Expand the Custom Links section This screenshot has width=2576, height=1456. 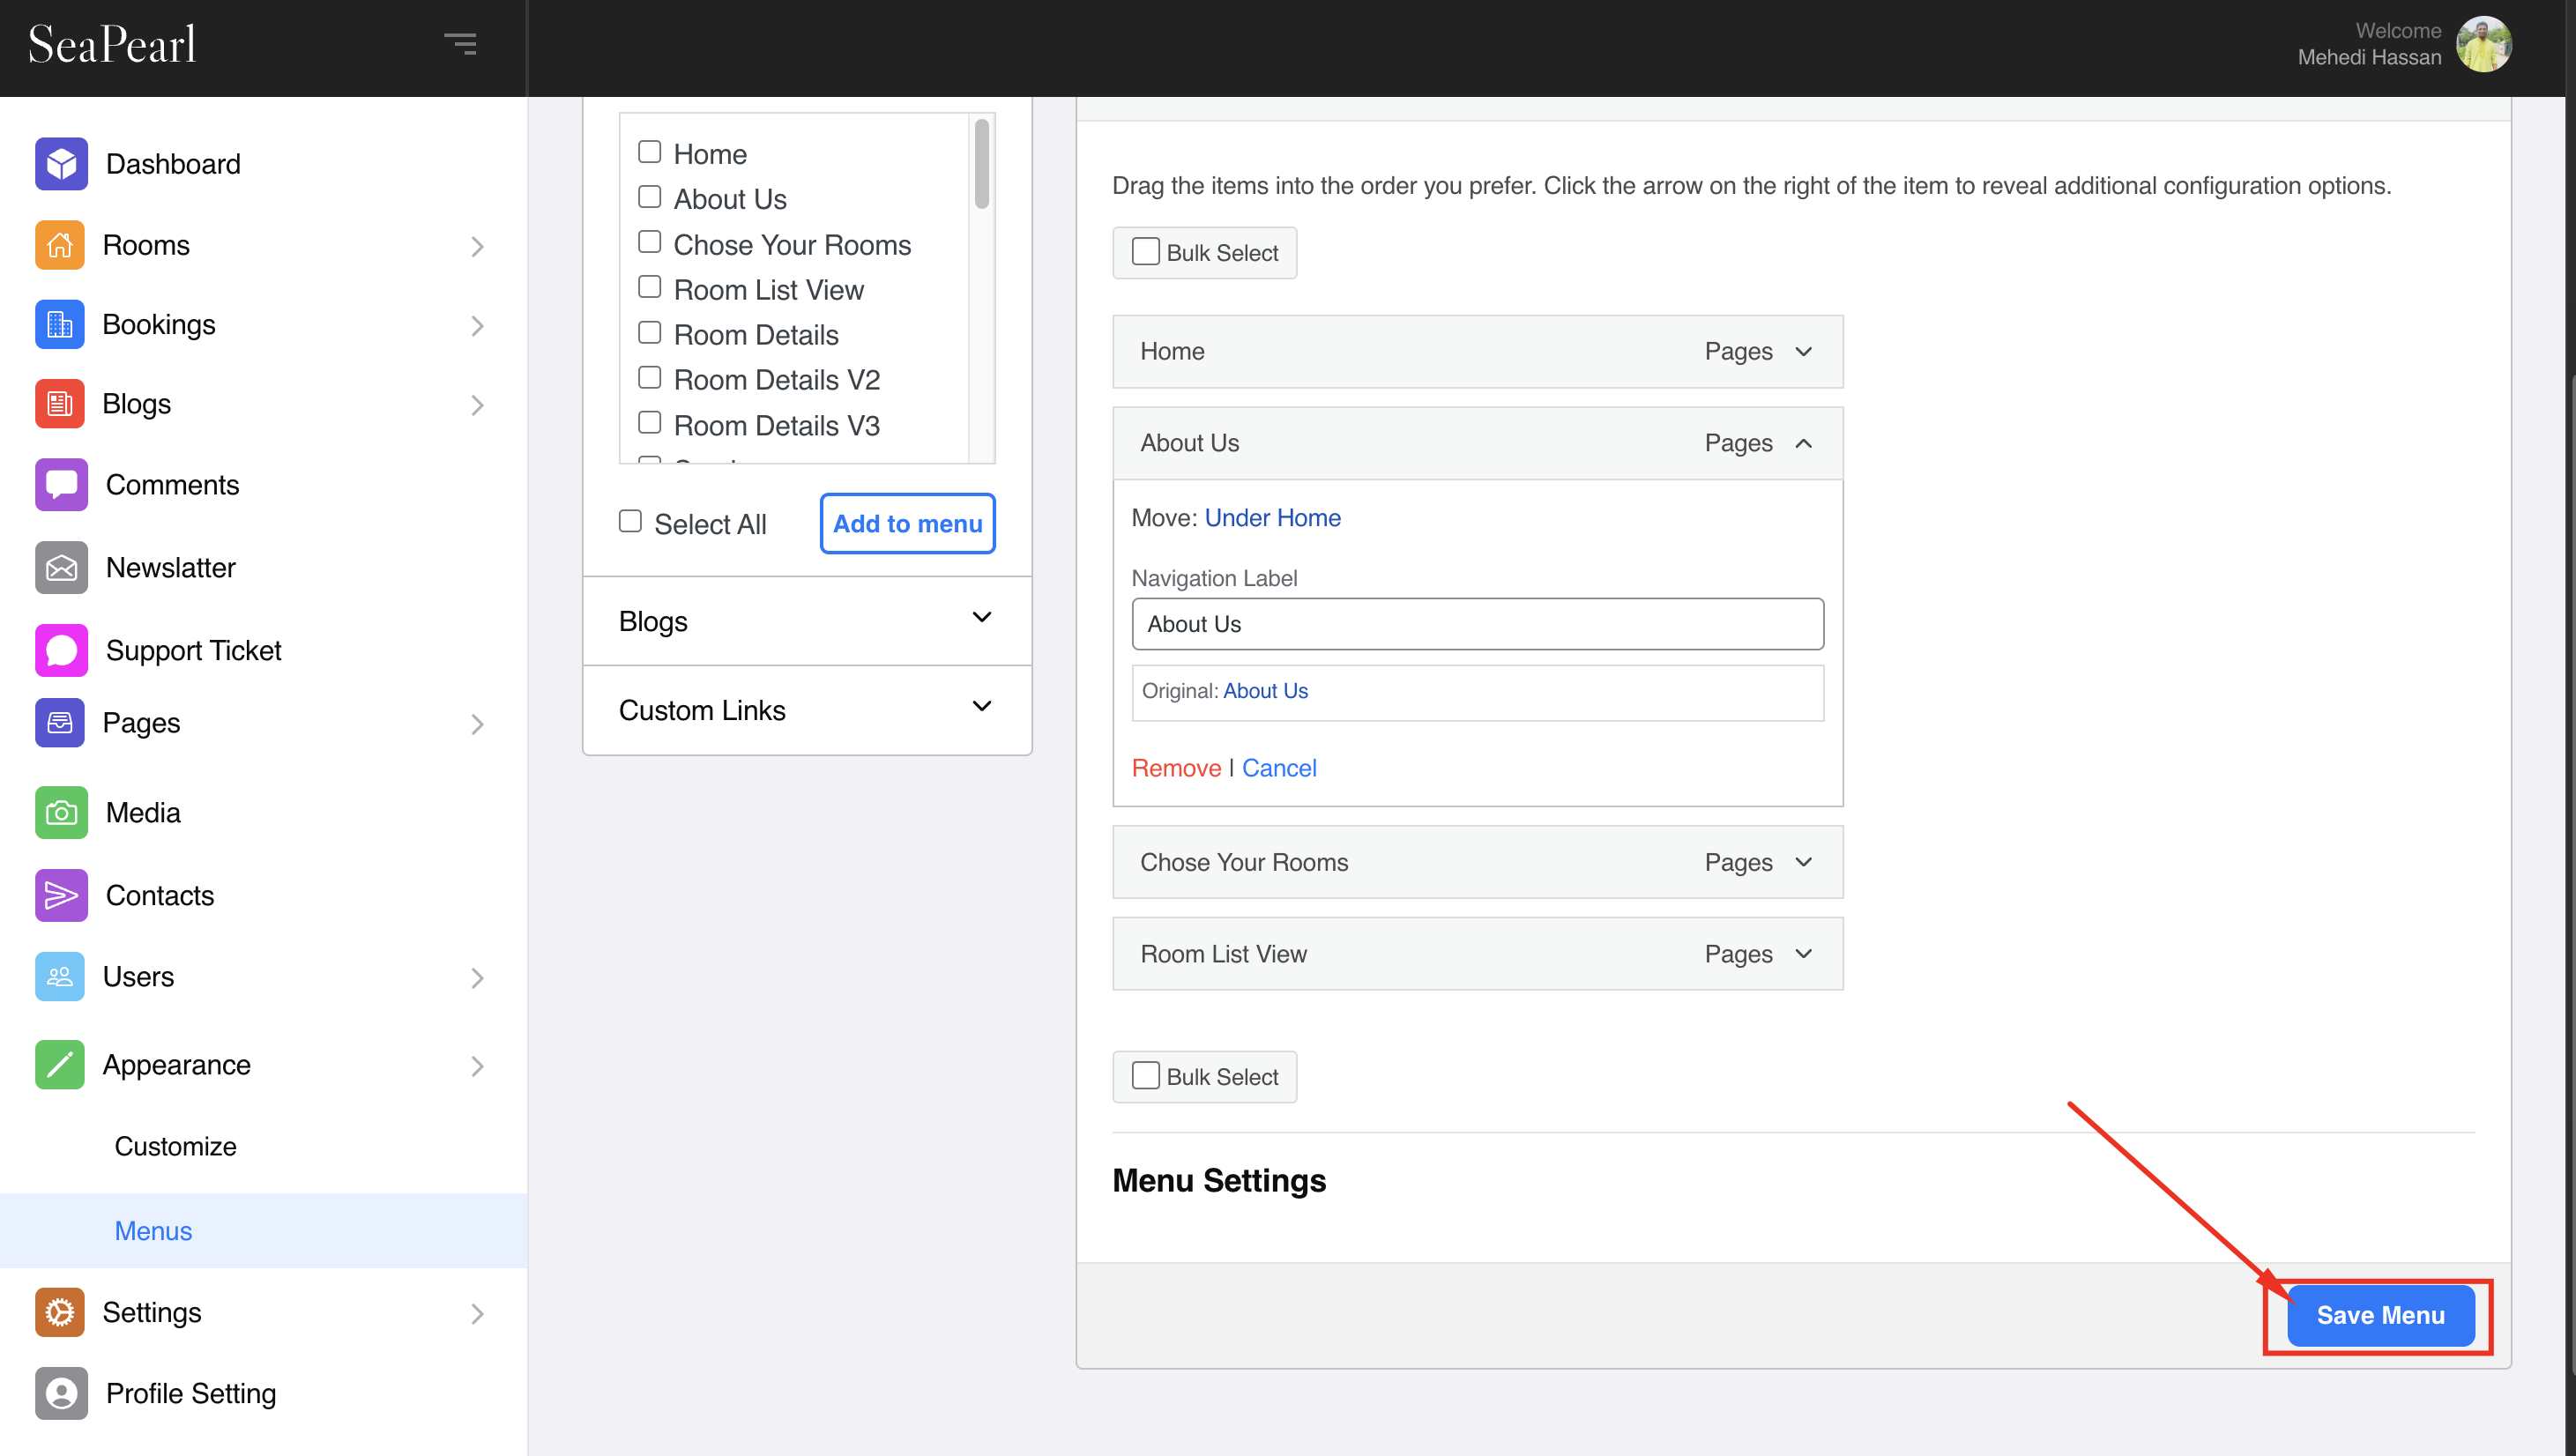806,709
